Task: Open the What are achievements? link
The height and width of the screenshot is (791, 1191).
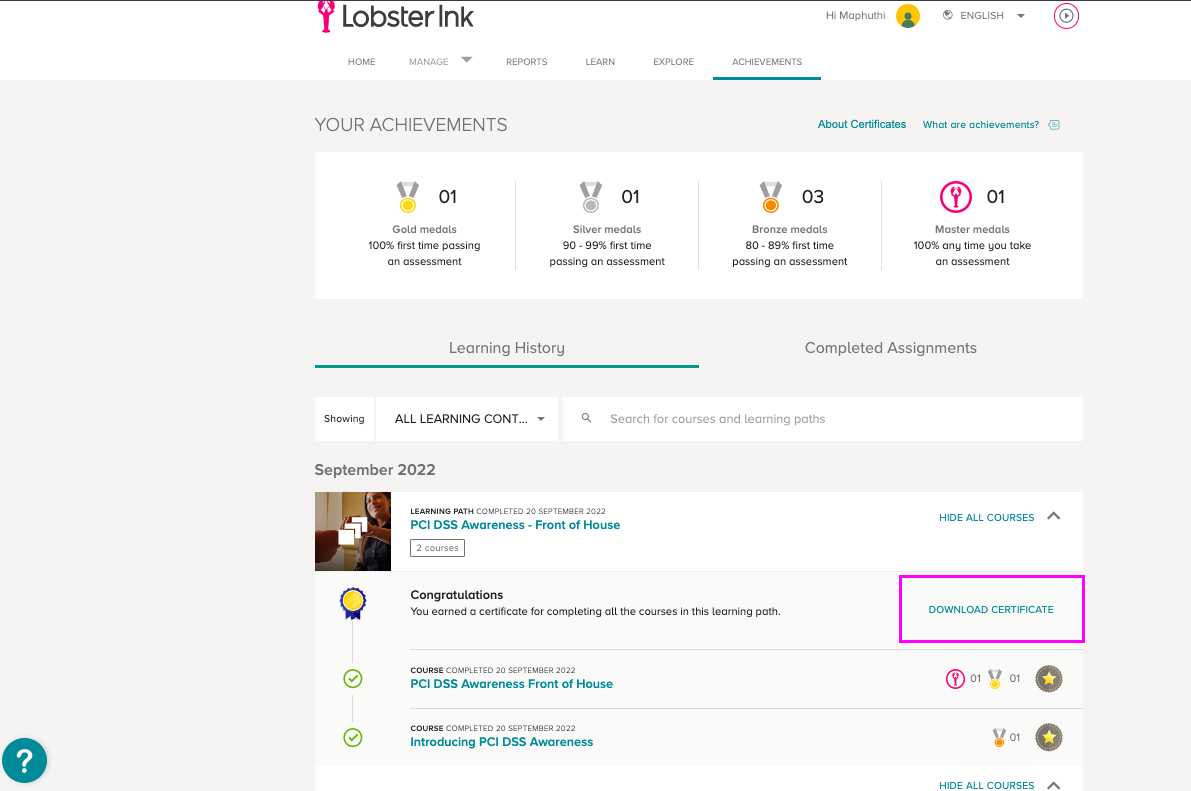Action: pos(981,125)
